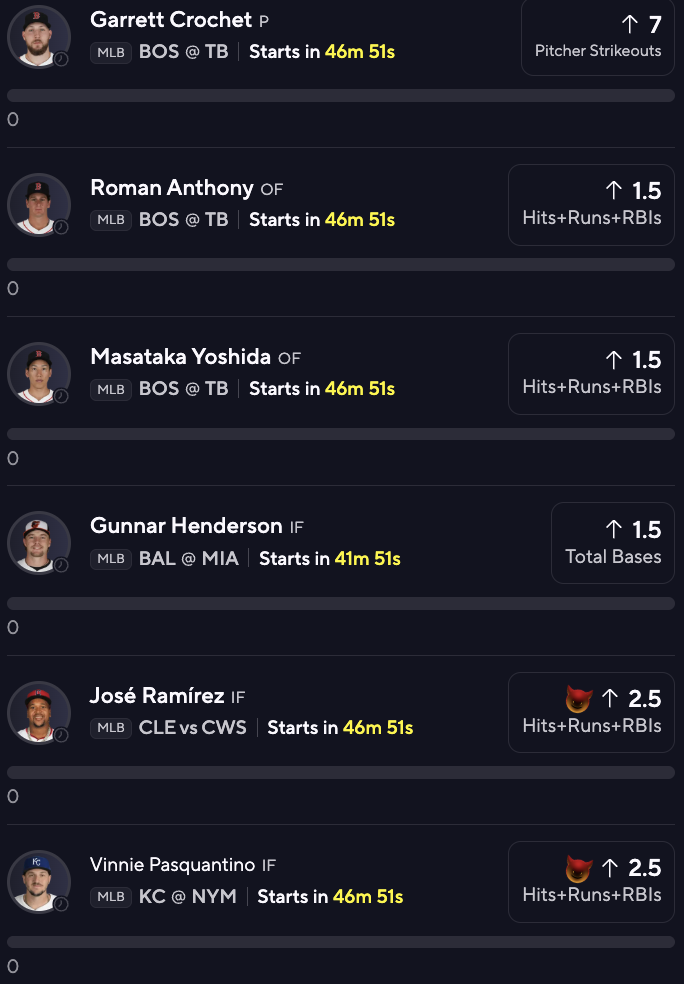Image resolution: width=684 pixels, height=984 pixels.
Task: Click the MLB league tag for José Ramírez
Action: 110,728
